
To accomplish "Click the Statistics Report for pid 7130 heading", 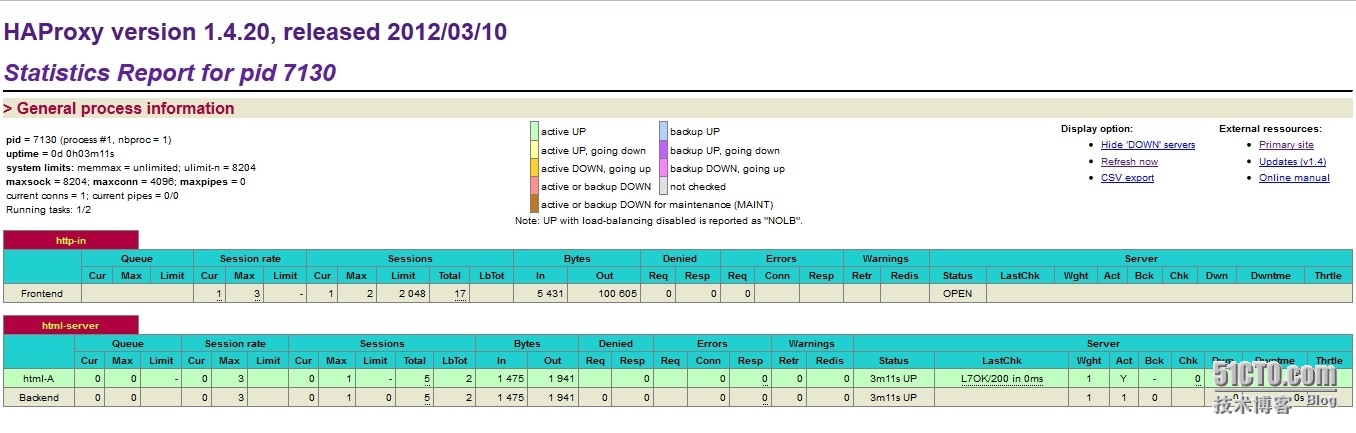I will coord(170,73).
